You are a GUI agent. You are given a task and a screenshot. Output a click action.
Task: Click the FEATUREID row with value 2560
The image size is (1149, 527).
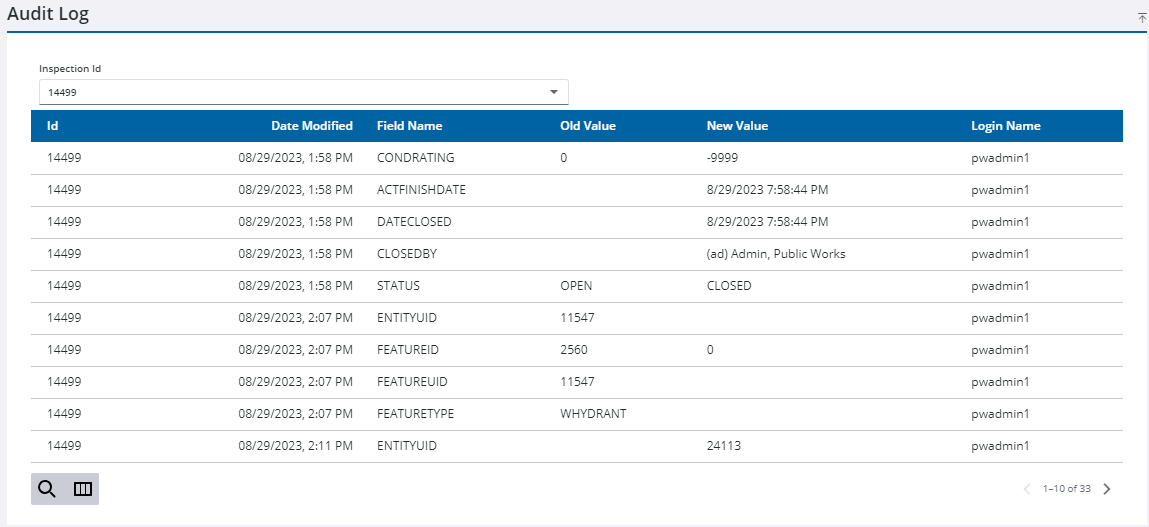coord(577,350)
